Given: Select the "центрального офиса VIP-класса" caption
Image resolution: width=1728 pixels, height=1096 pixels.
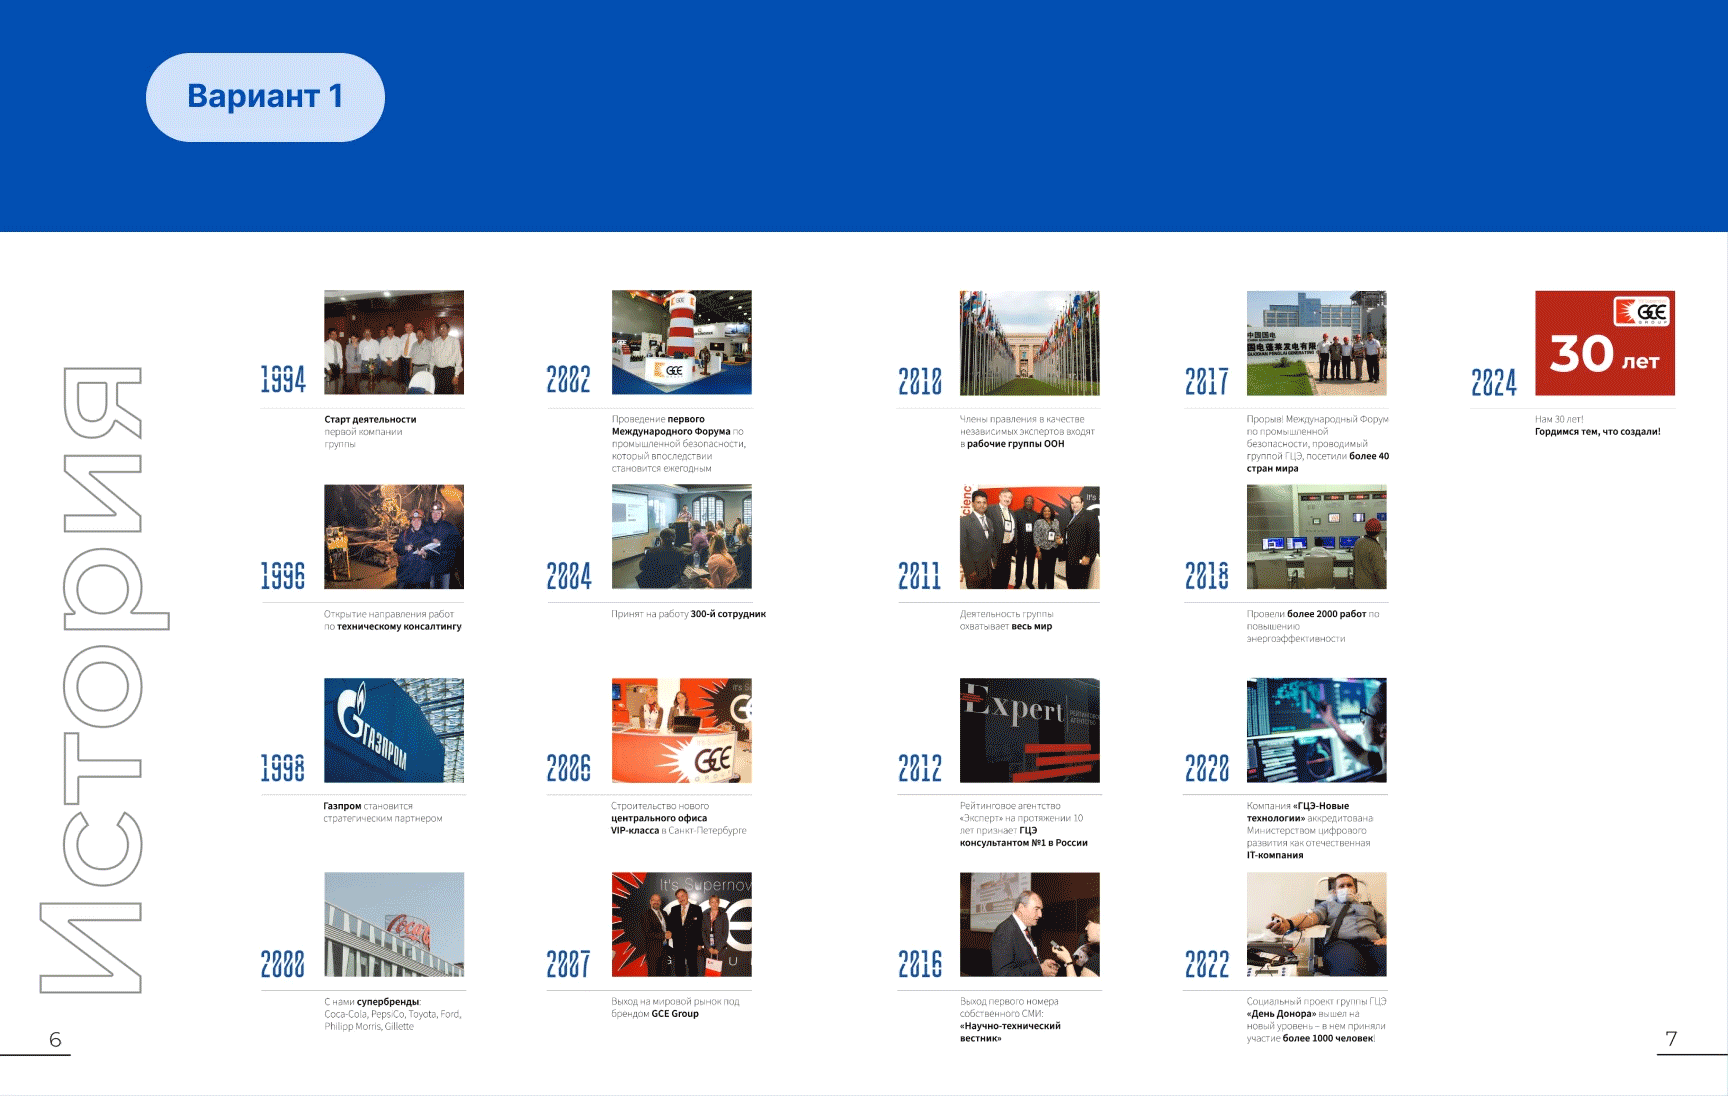Looking at the screenshot, I should [x=679, y=818].
